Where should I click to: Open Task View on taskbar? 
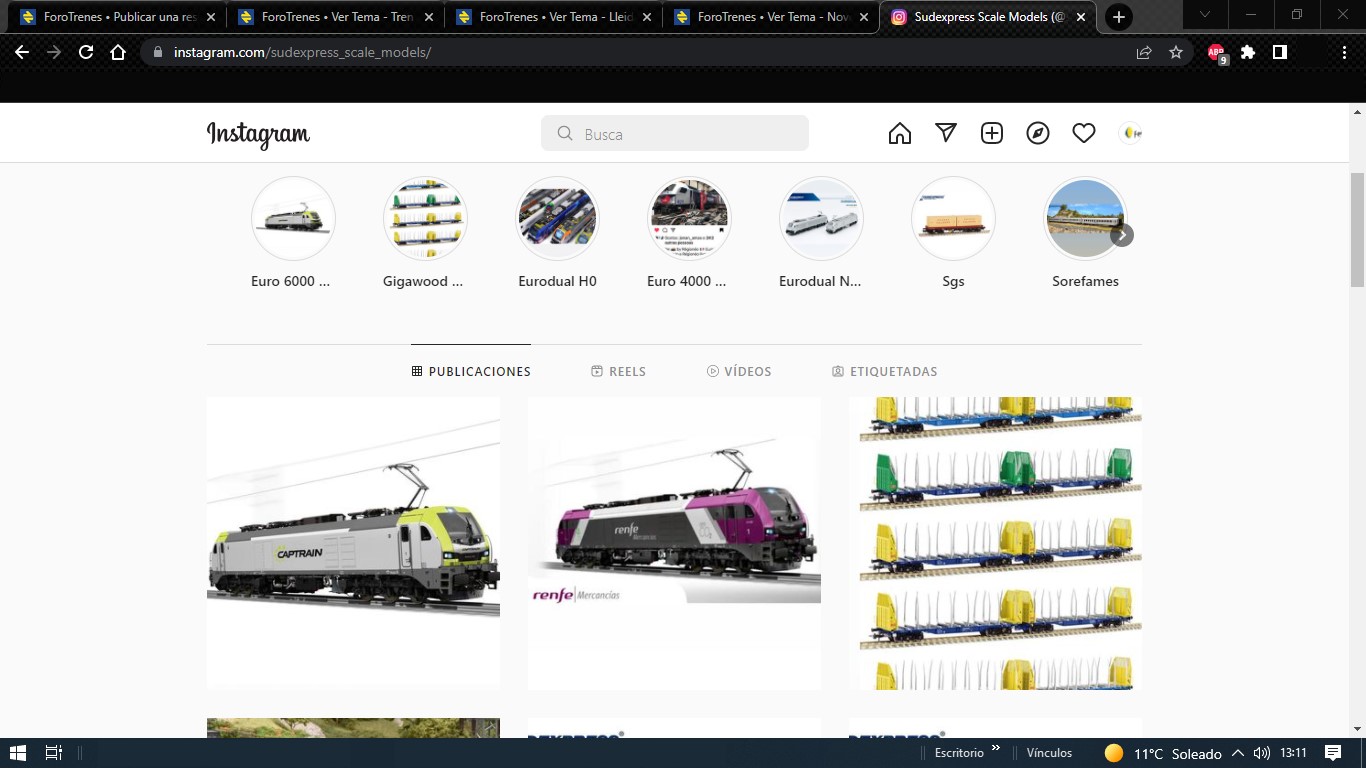pos(54,753)
